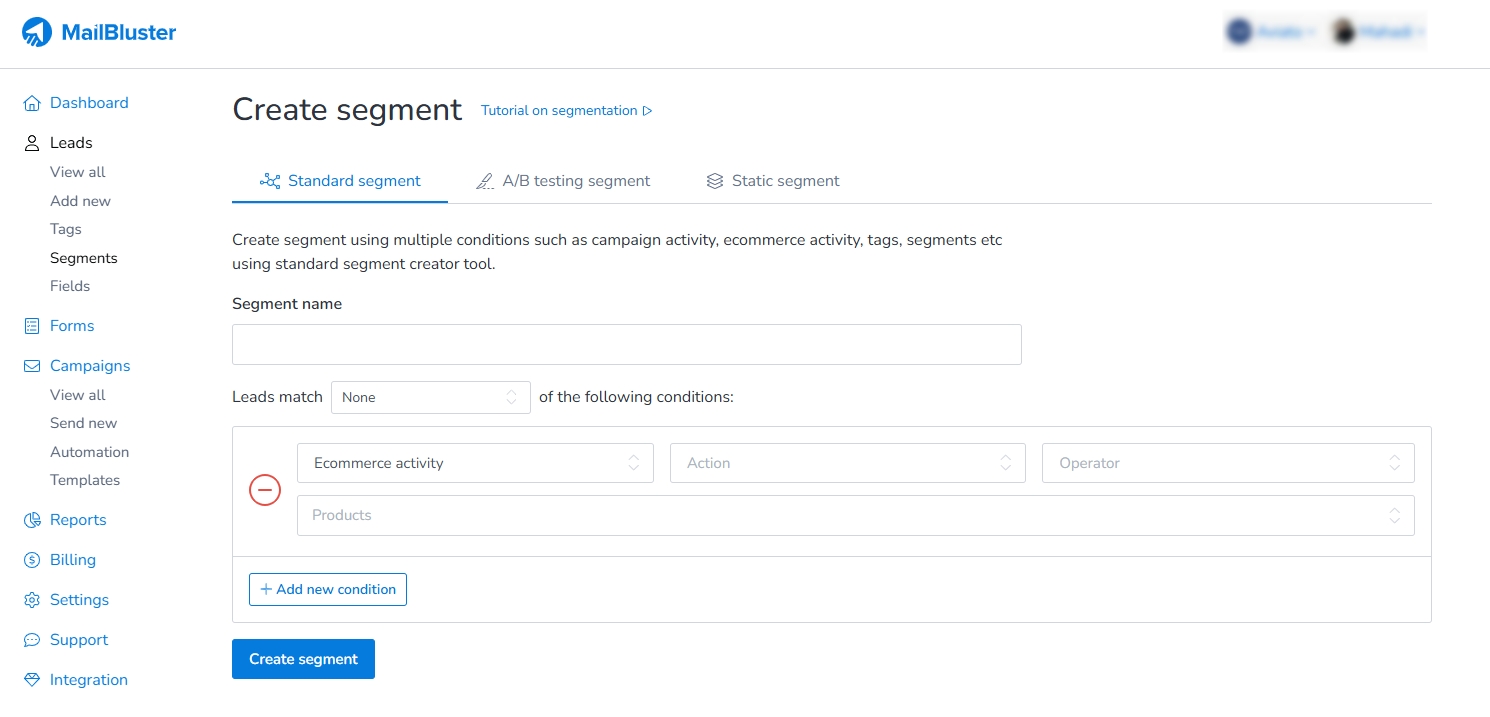Click the Billing dollar icon

point(32,560)
